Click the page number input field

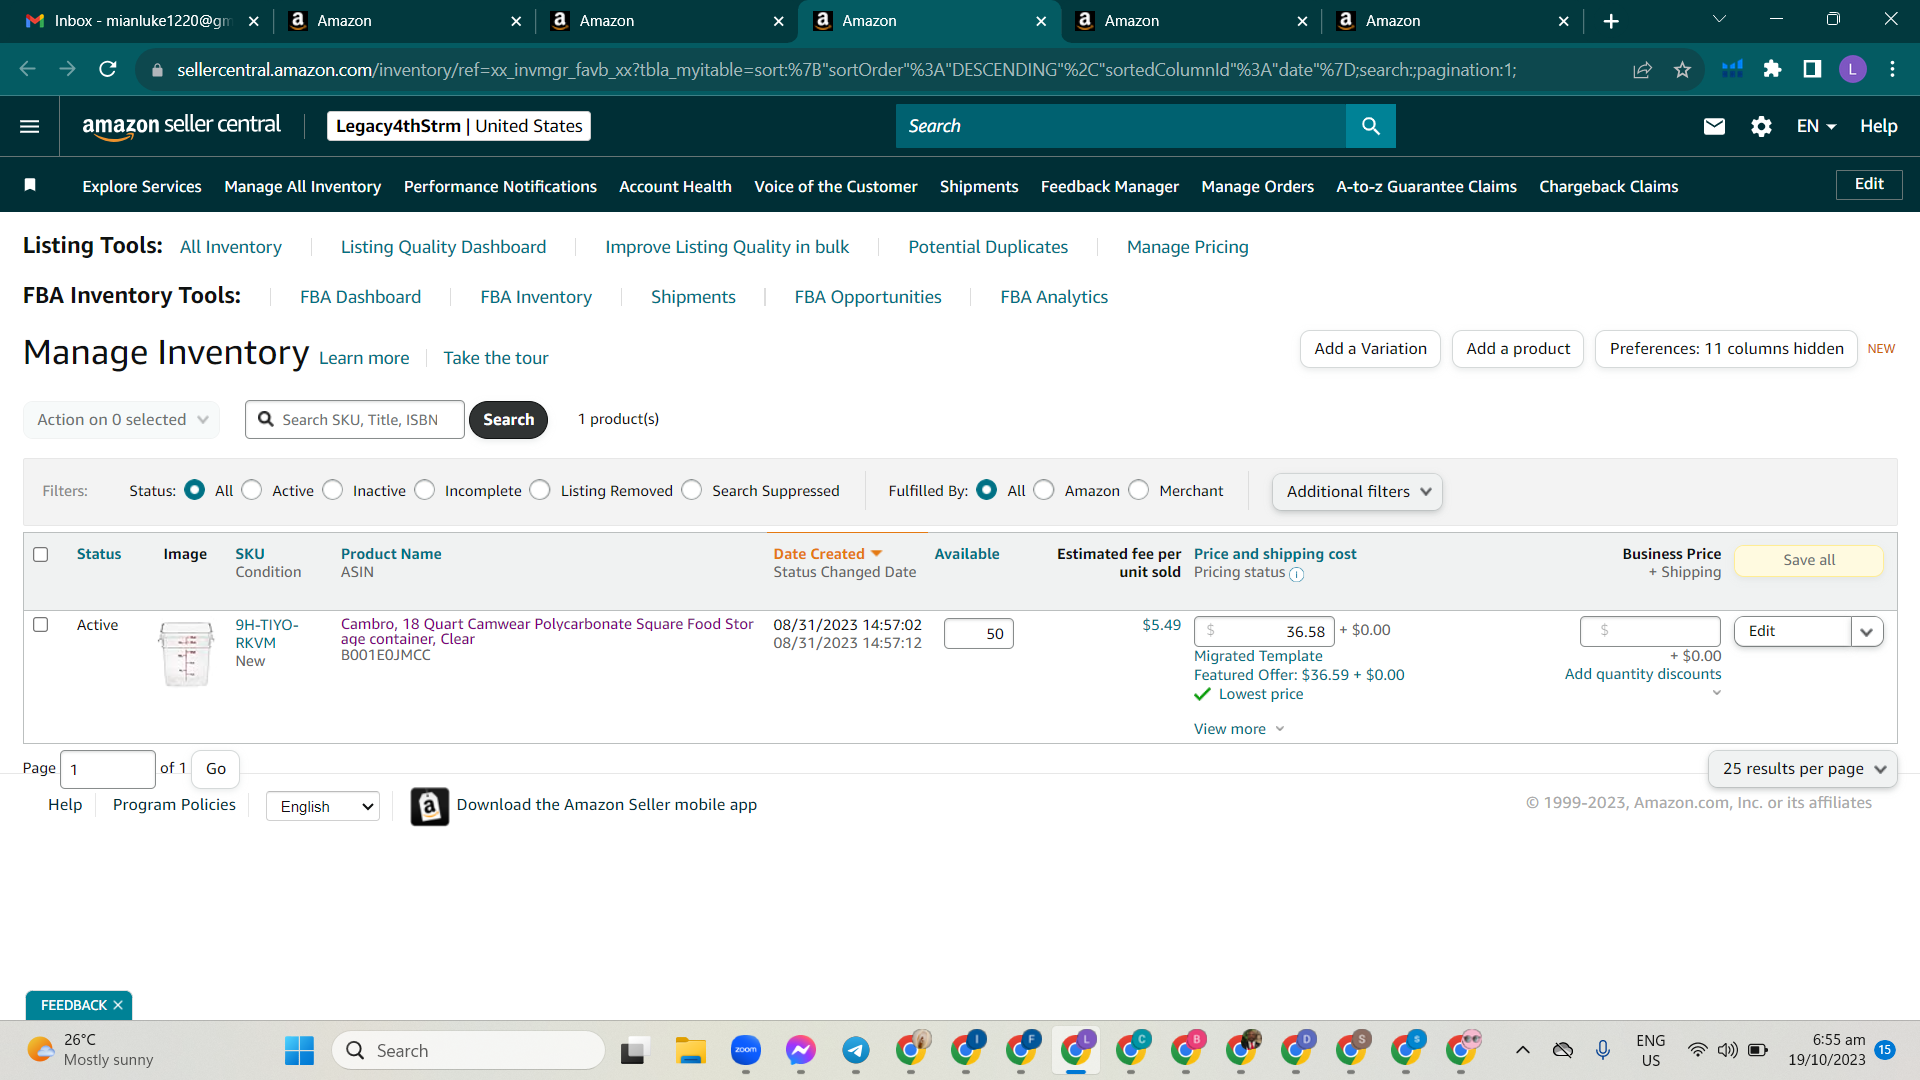point(108,769)
